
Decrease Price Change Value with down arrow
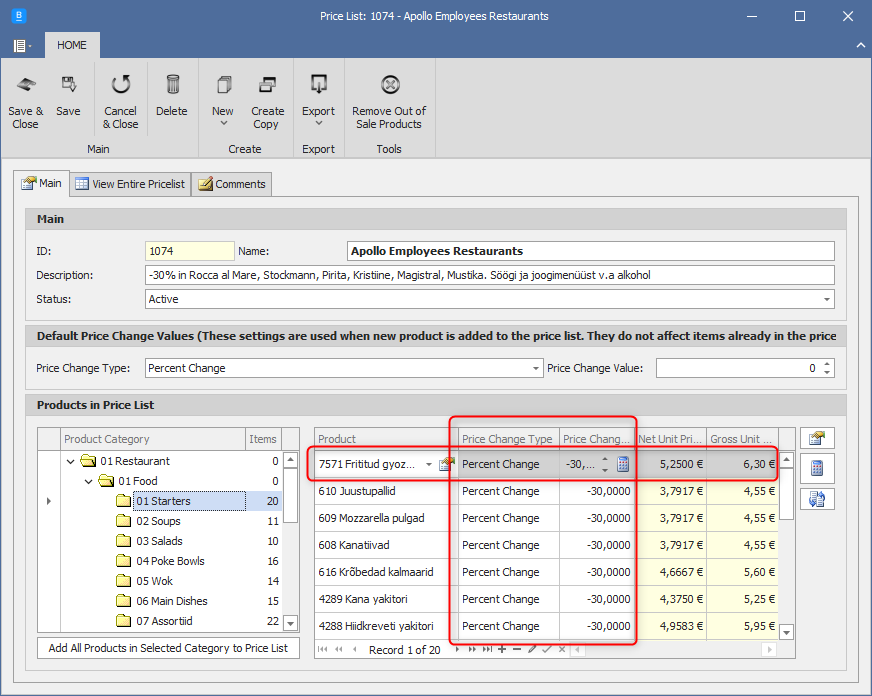(x=827, y=372)
